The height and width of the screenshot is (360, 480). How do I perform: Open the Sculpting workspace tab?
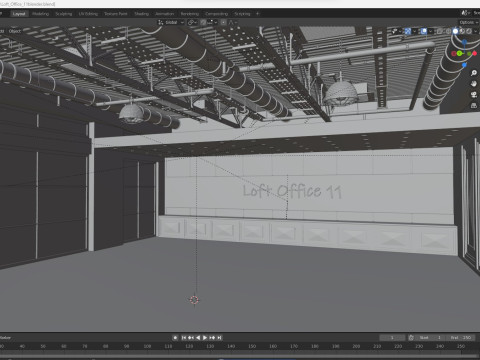(x=64, y=14)
